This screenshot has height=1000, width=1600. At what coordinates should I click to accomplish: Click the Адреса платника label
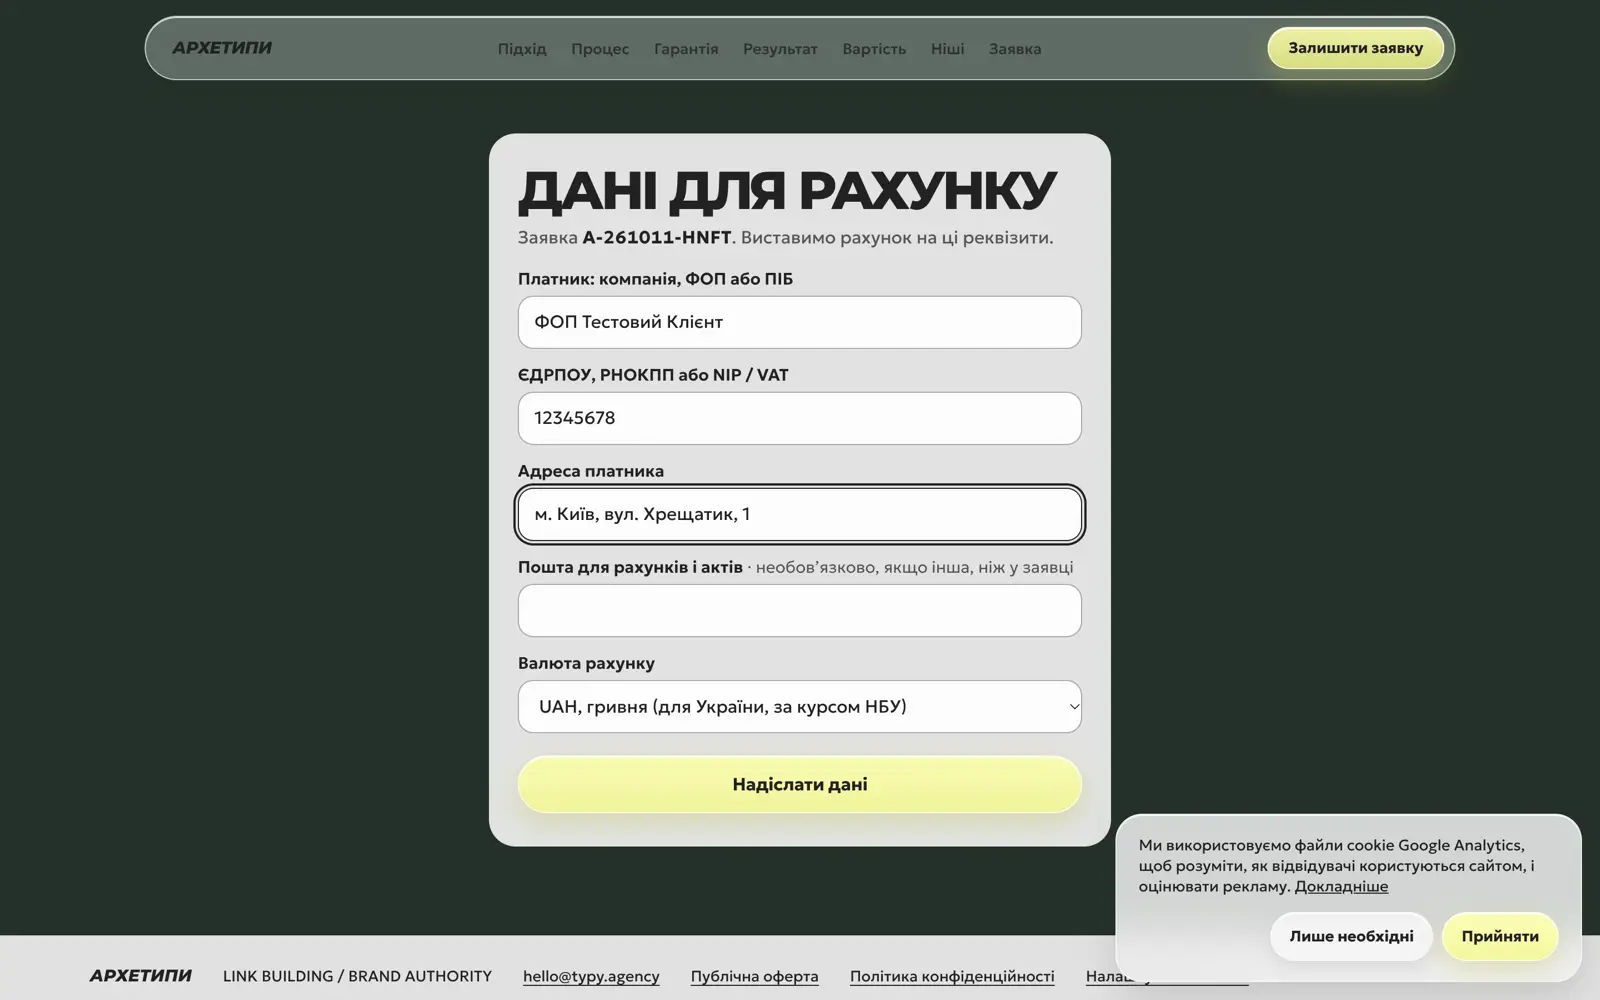pyautogui.click(x=591, y=471)
